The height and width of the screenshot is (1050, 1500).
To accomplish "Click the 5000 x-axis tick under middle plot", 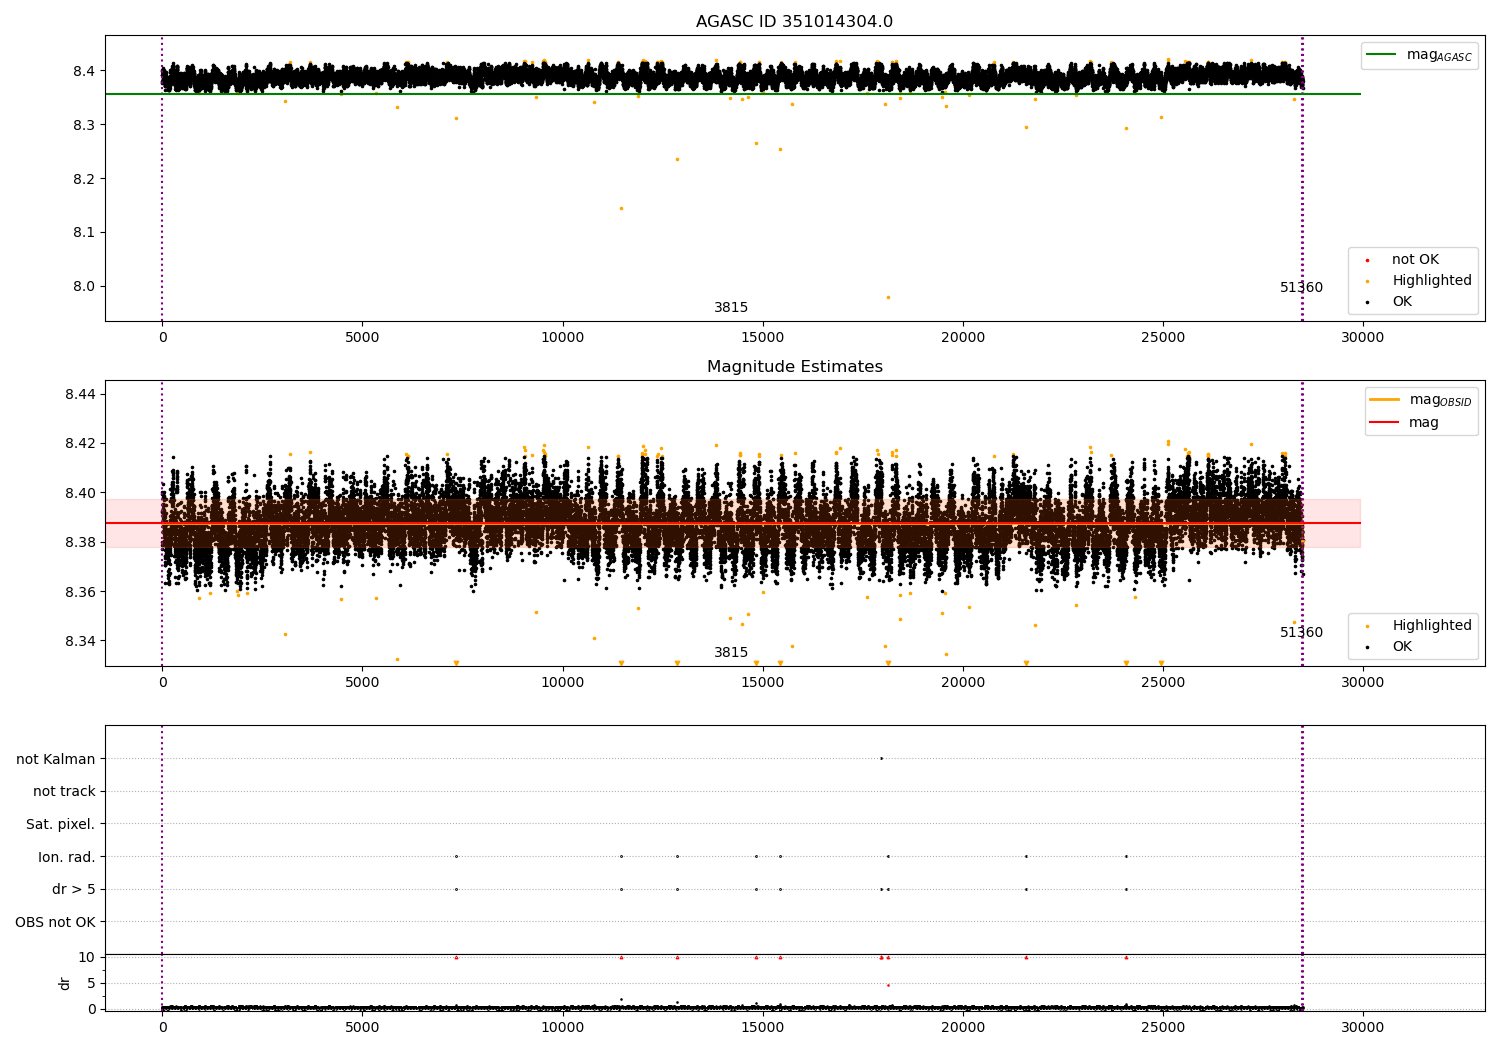I will (362, 683).
